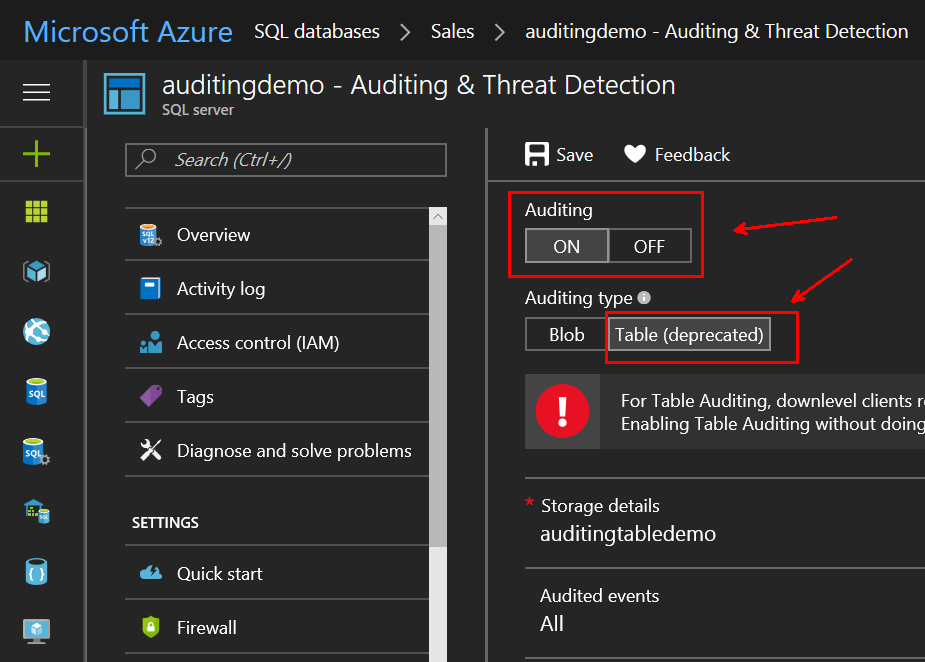Turn Auditing ON

[x=566, y=246]
